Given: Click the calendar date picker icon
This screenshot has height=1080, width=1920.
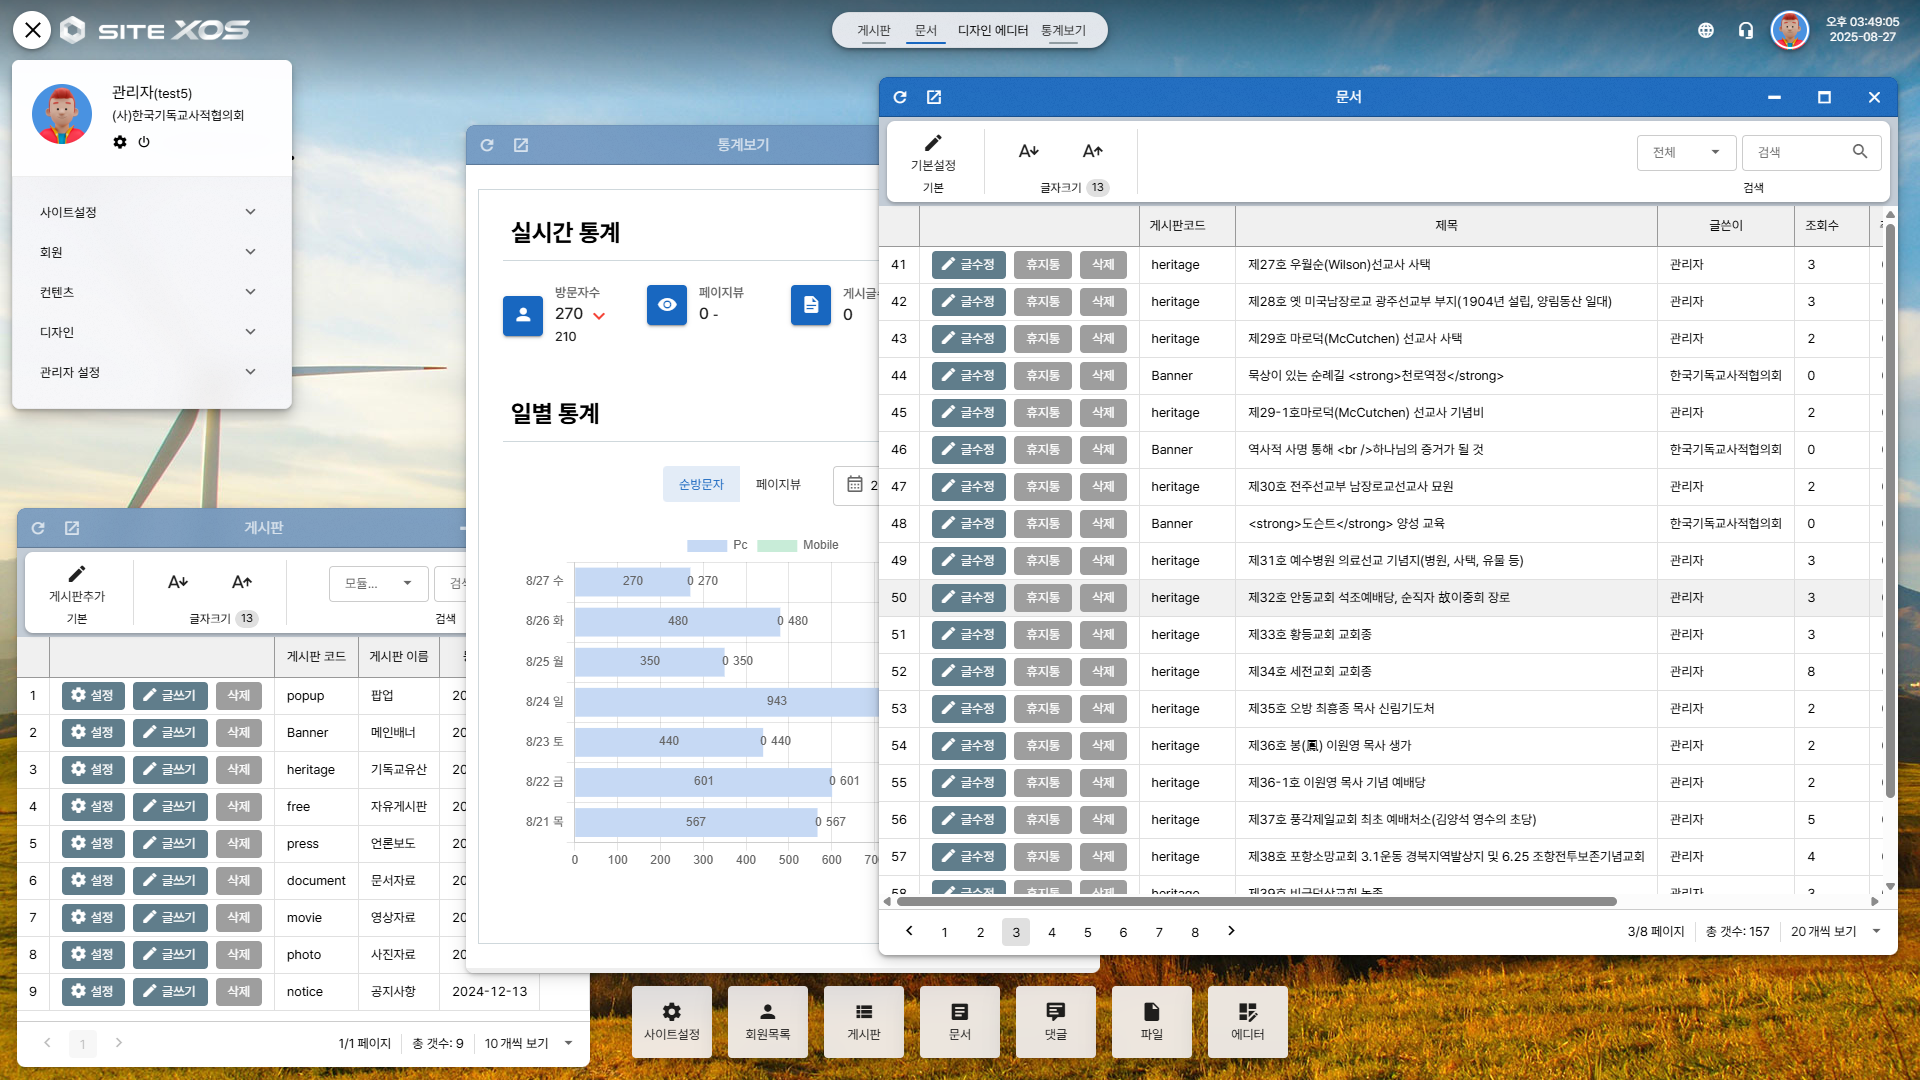Looking at the screenshot, I should pos(855,484).
